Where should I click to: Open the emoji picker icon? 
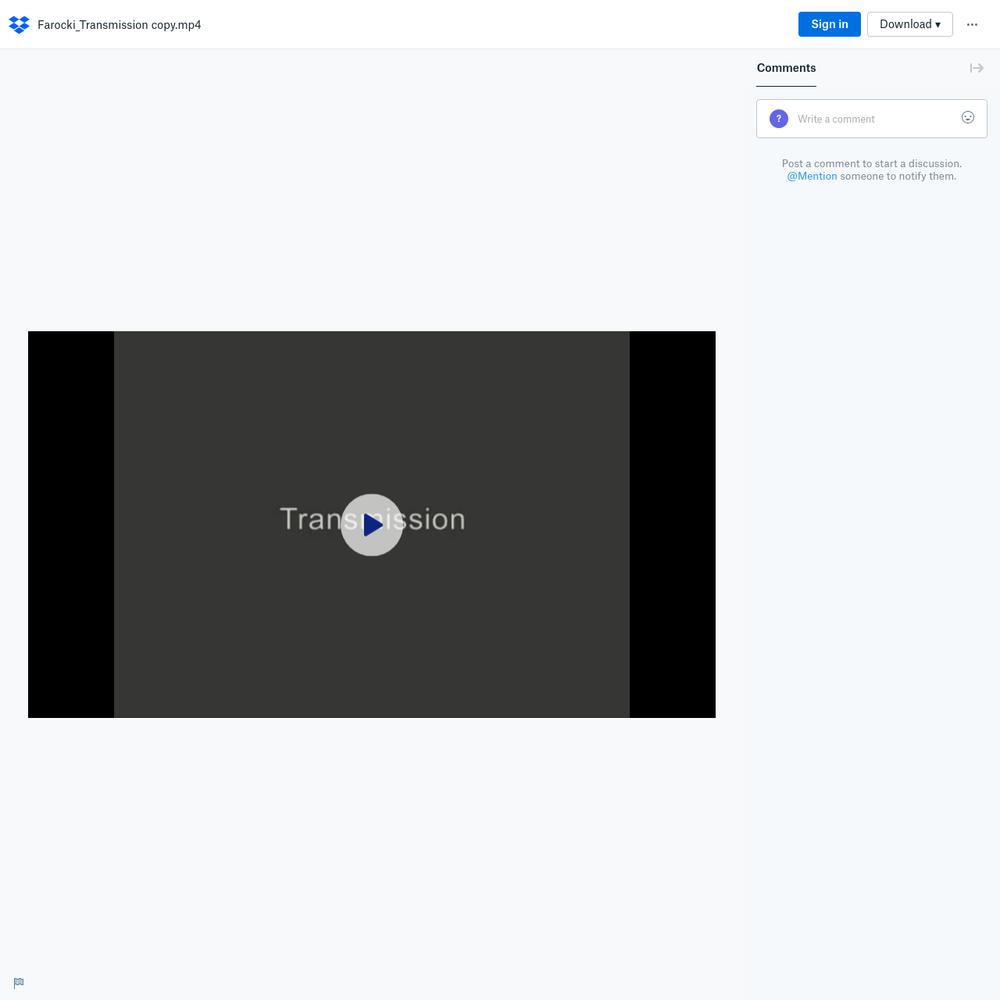pyautogui.click(x=967, y=117)
